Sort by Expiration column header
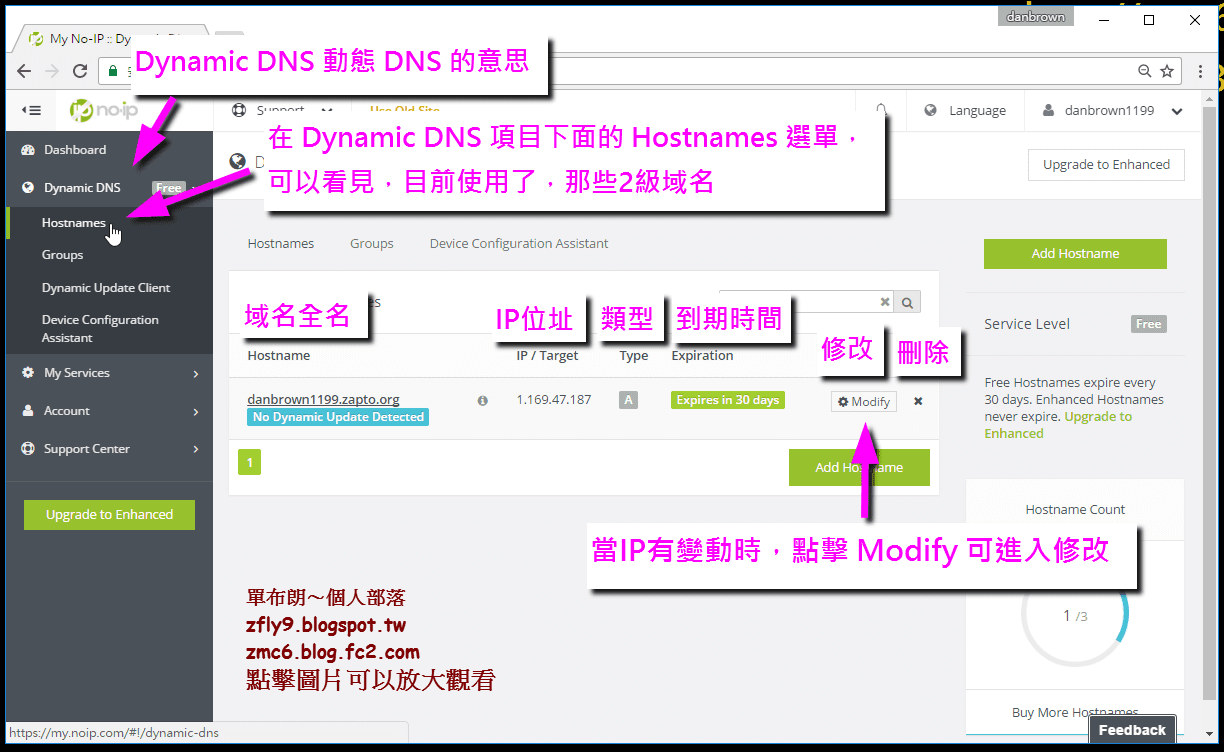Screen dimensions: 1224x752 tap(702, 355)
